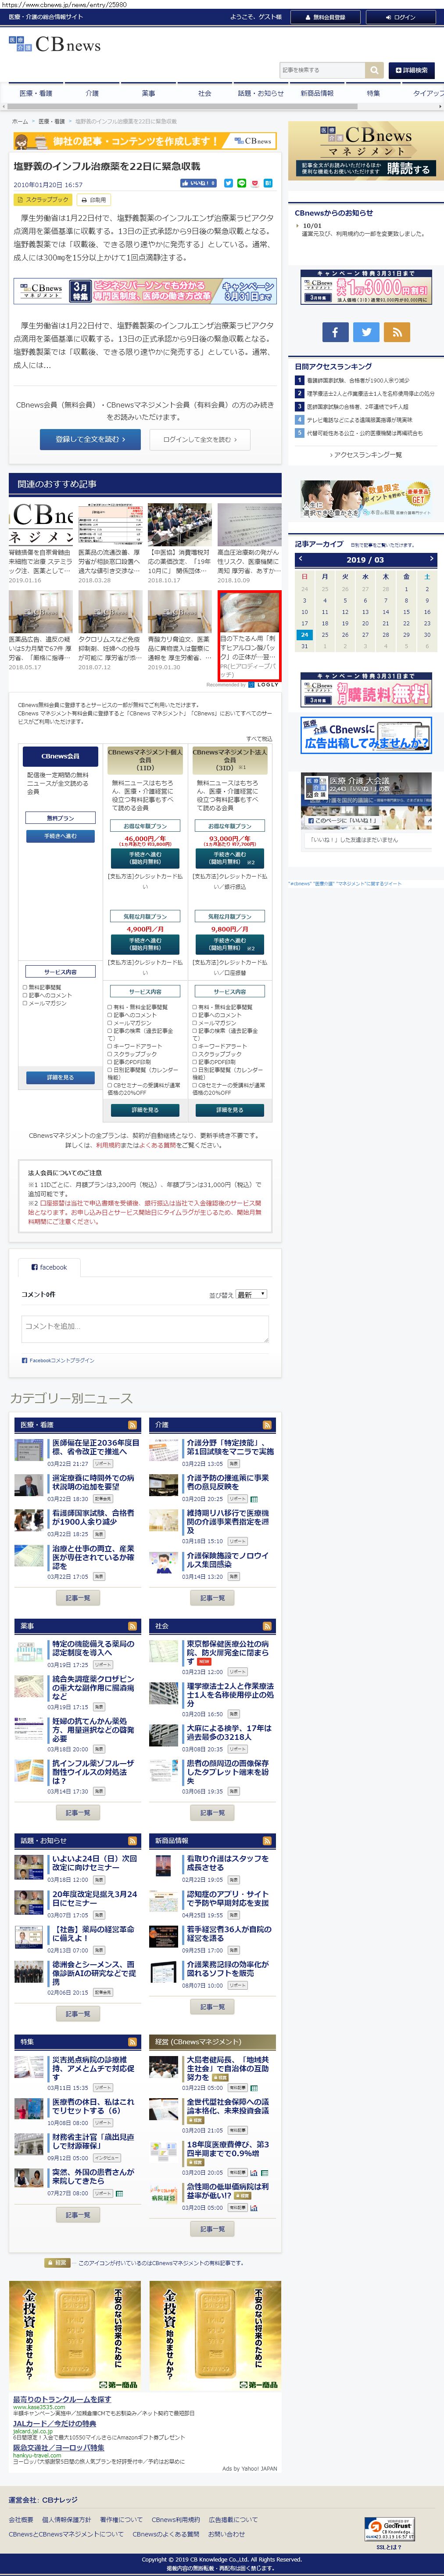Open the 御社の記事・コンテンツを作成します banner
The width and height of the screenshot is (444, 2576).
pos(145,141)
